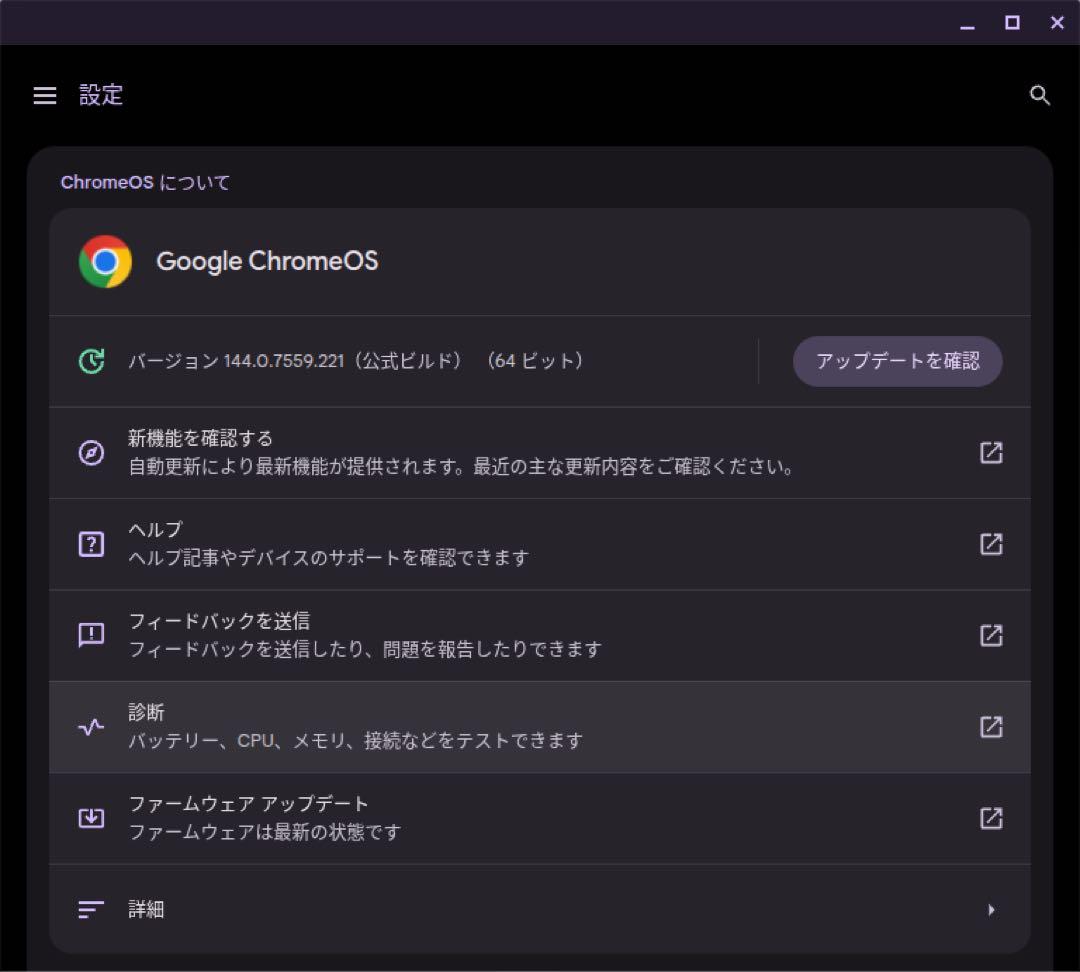Open the settings navigation hamburger menu
This screenshot has height=972, width=1080.
[44, 95]
